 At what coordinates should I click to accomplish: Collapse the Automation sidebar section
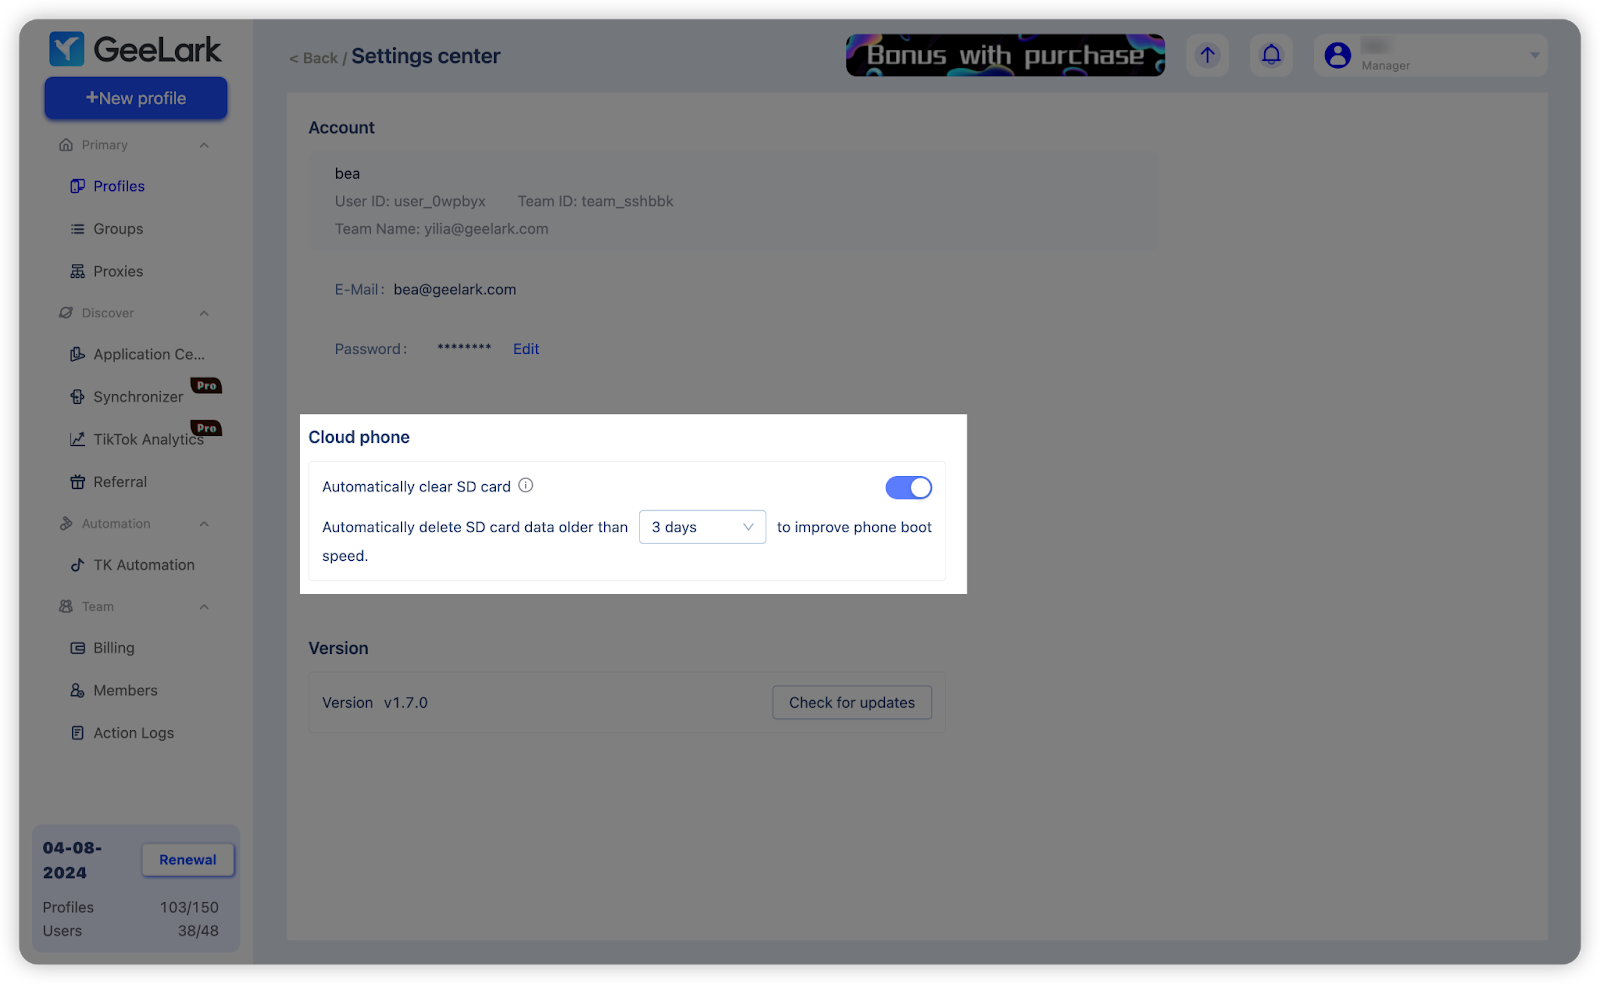[204, 524]
